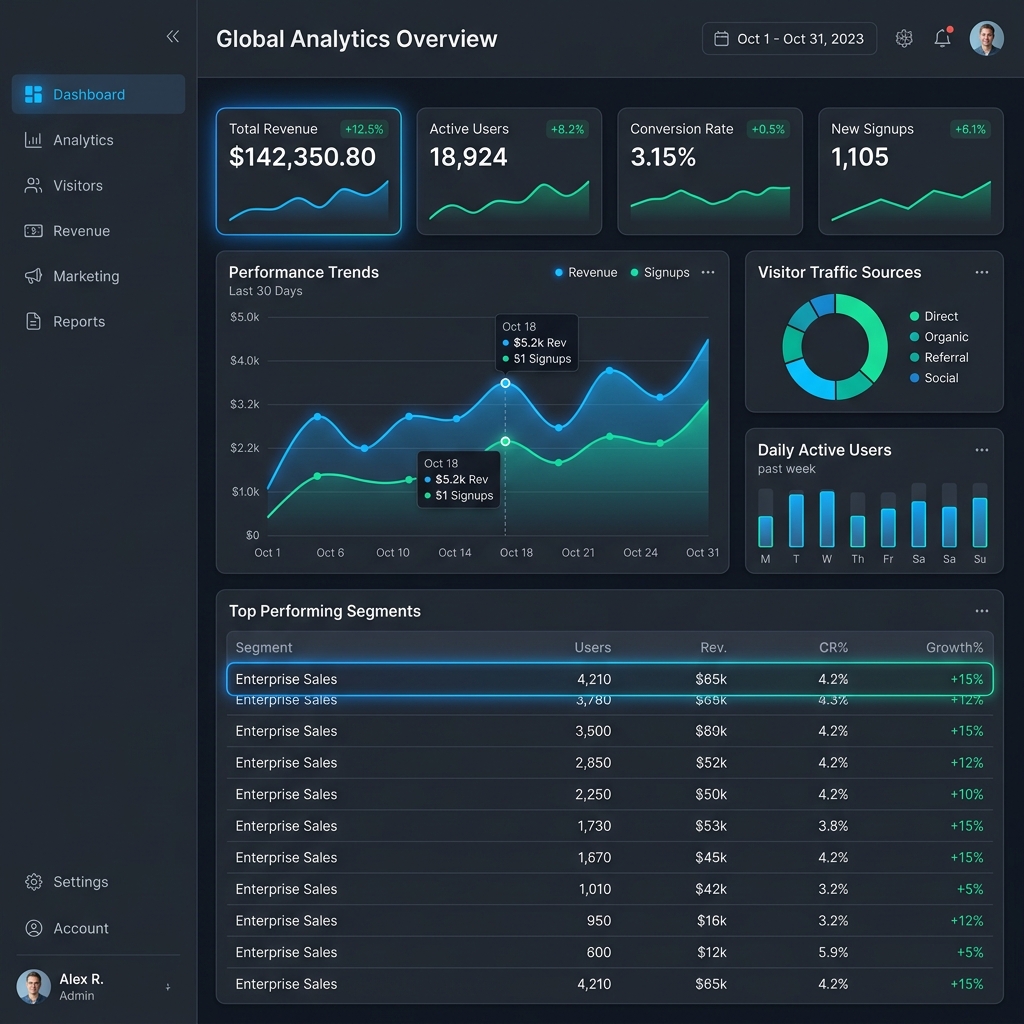Click the +10% growth cell

(967, 794)
